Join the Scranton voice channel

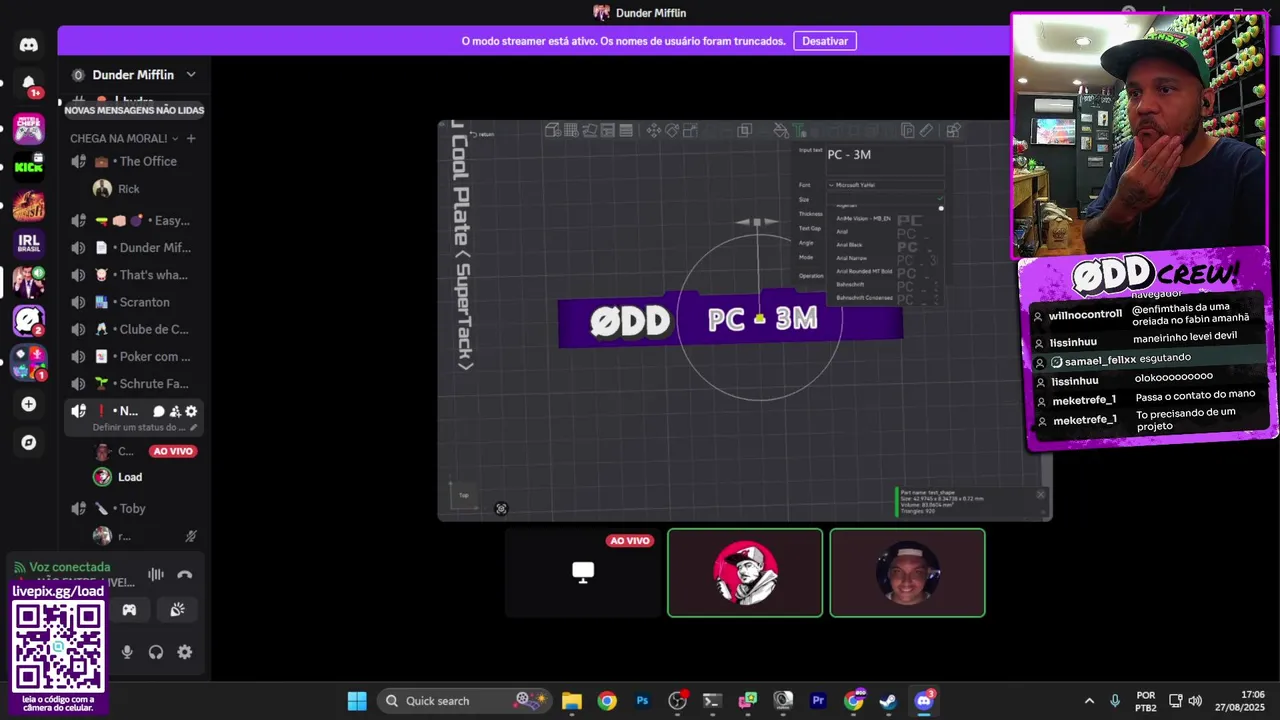click(134, 302)
